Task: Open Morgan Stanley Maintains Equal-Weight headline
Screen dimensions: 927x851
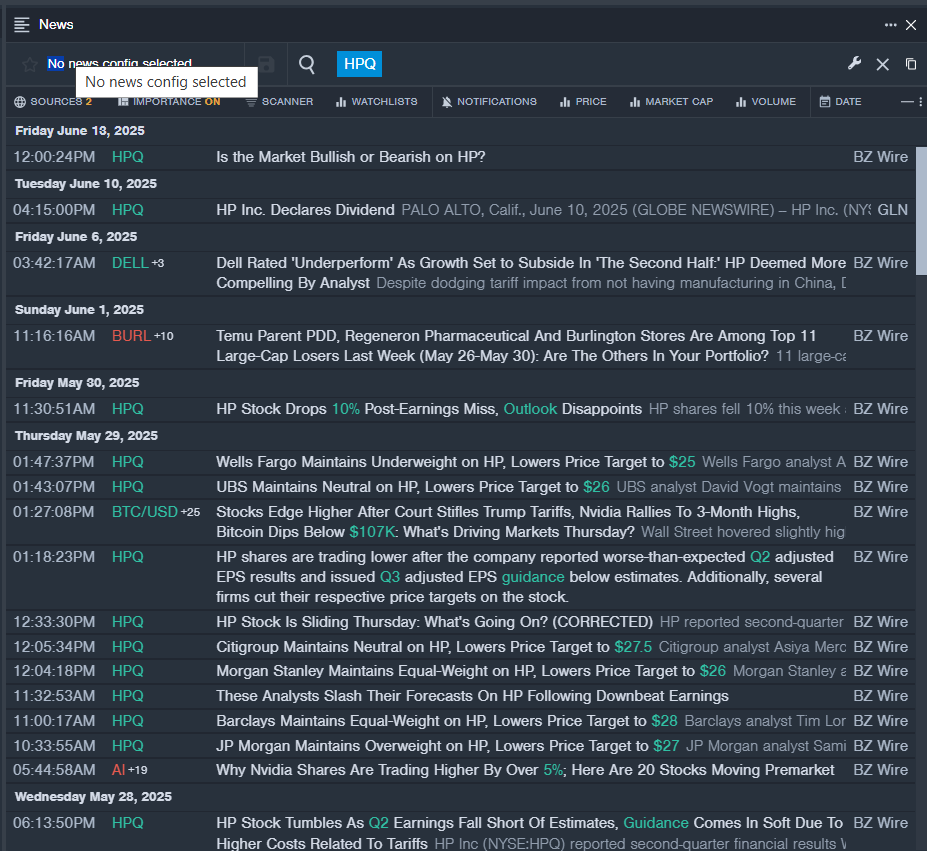Action: point(471,671)
